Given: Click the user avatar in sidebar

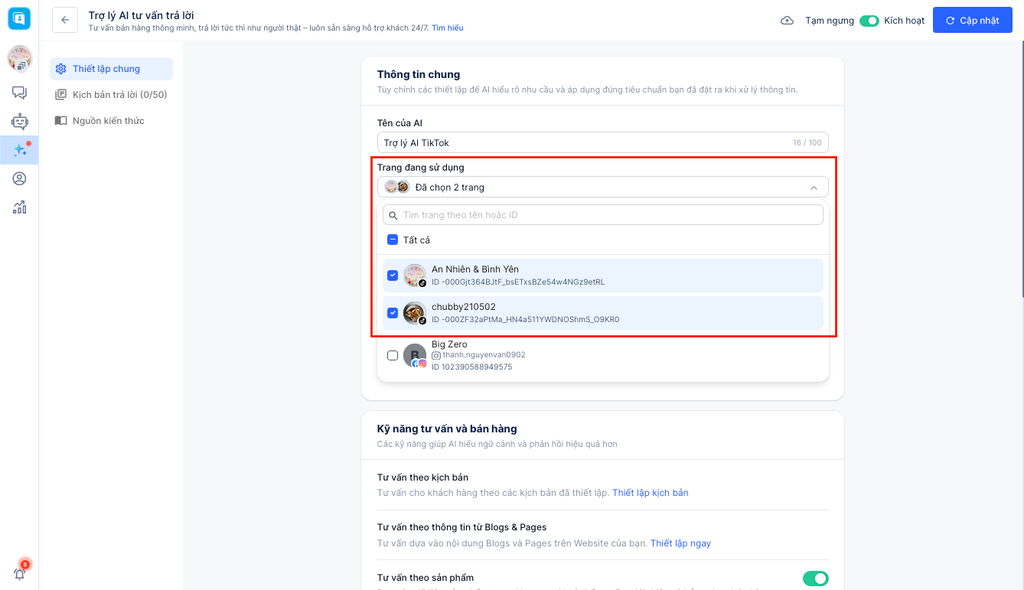Looking at the screenshot, I should (x=19, y=59).
